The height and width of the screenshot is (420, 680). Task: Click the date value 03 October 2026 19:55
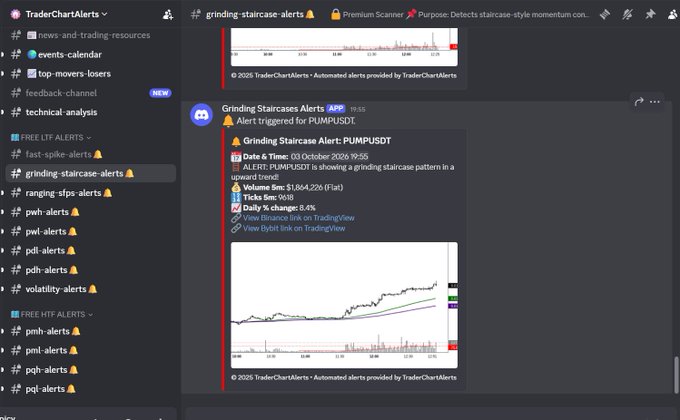tap(329, 157)
